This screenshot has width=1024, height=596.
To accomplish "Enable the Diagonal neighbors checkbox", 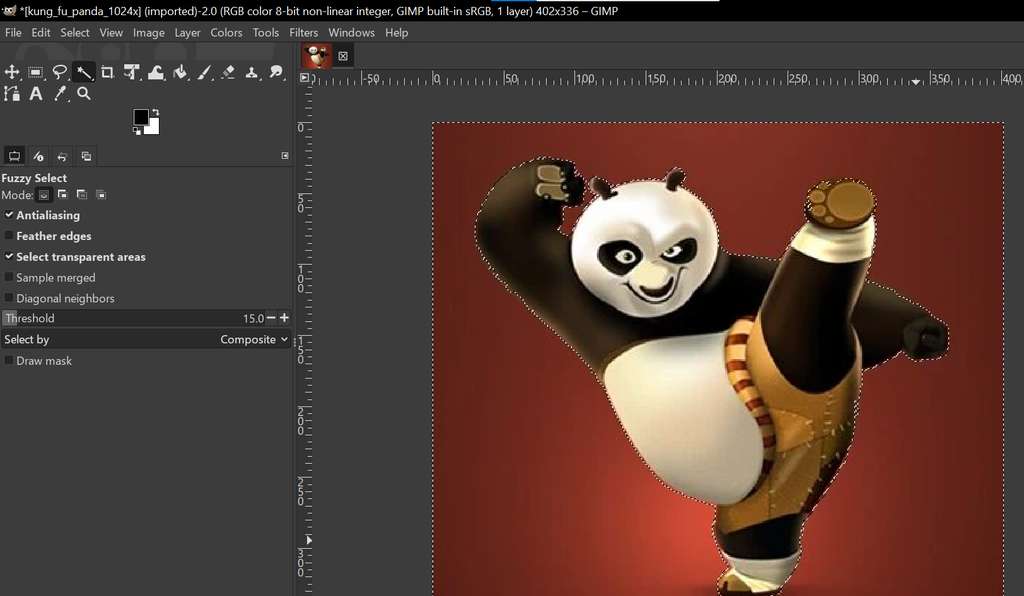I will click(9, 298).
